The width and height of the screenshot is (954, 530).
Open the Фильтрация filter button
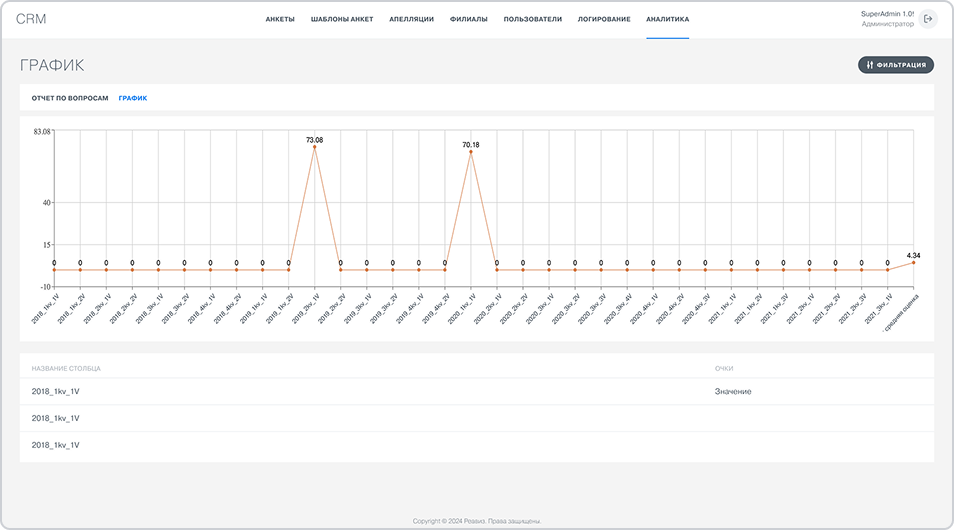pos(896,65)
